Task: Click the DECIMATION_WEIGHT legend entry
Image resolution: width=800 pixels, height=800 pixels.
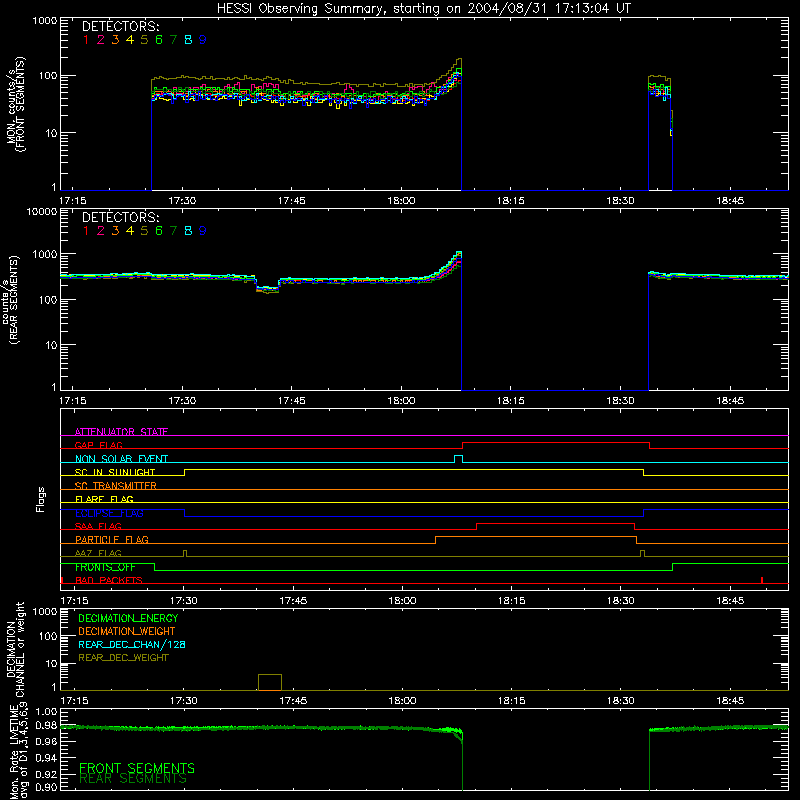Action: click(x=127, y=631)
